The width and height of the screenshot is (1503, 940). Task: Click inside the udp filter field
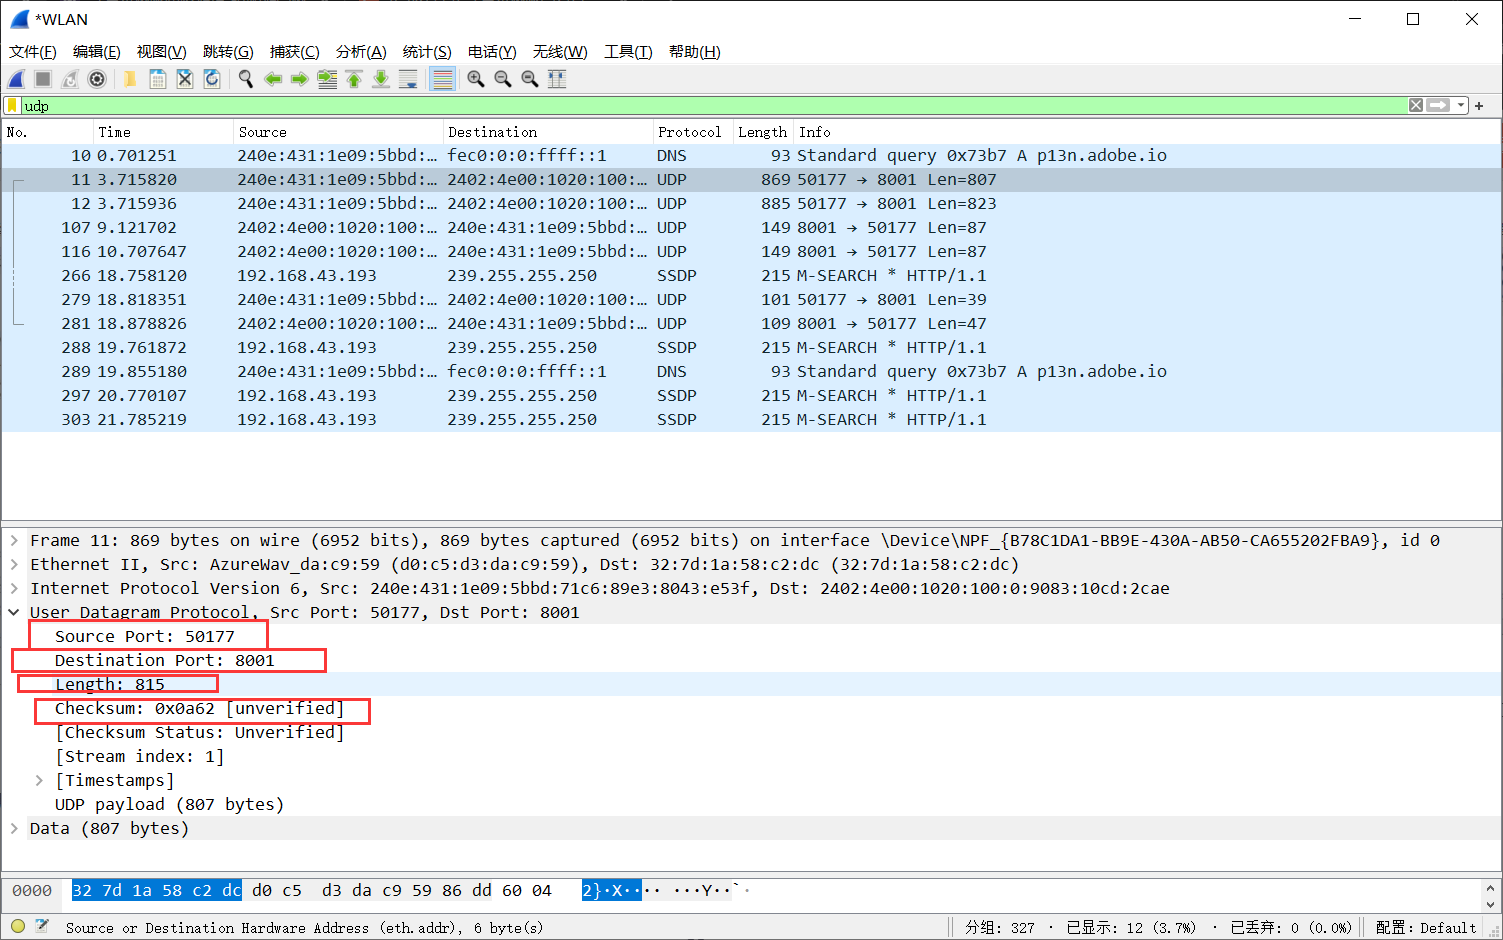[x=714, y=105]
